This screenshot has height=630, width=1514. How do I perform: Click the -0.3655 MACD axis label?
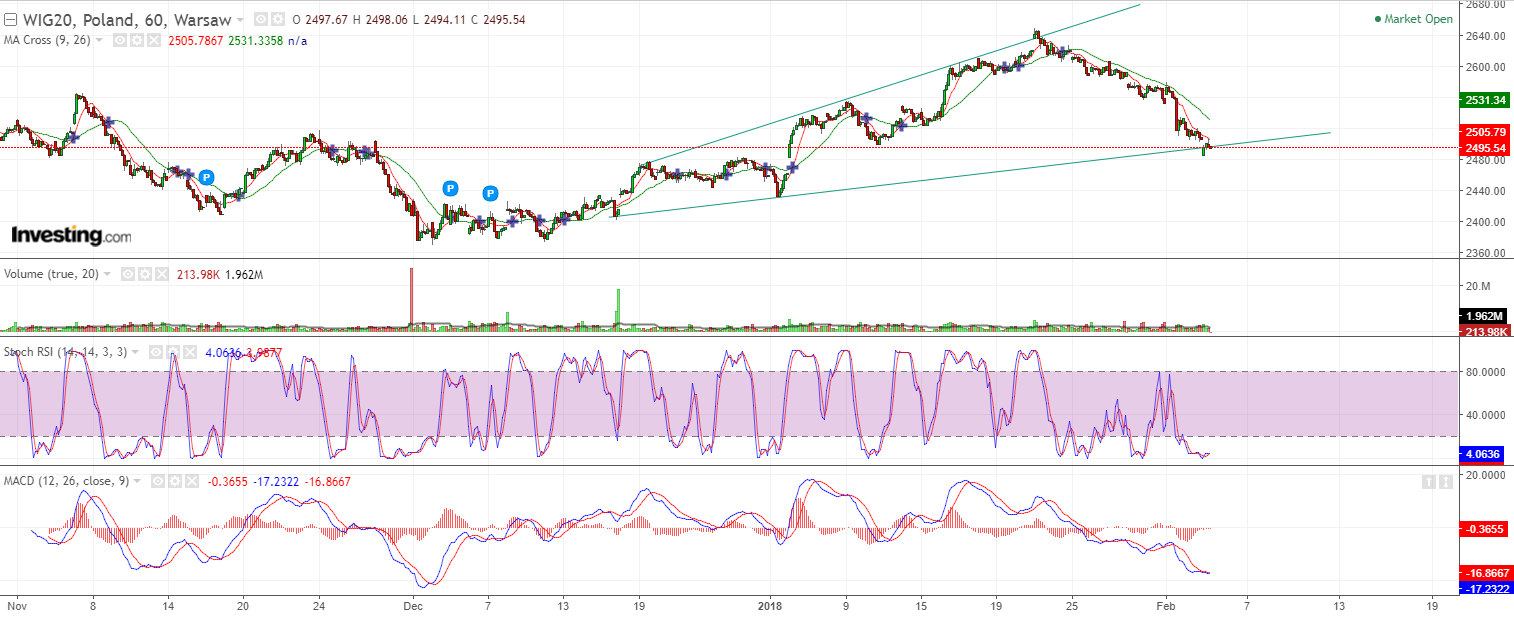click(1485, 528)
